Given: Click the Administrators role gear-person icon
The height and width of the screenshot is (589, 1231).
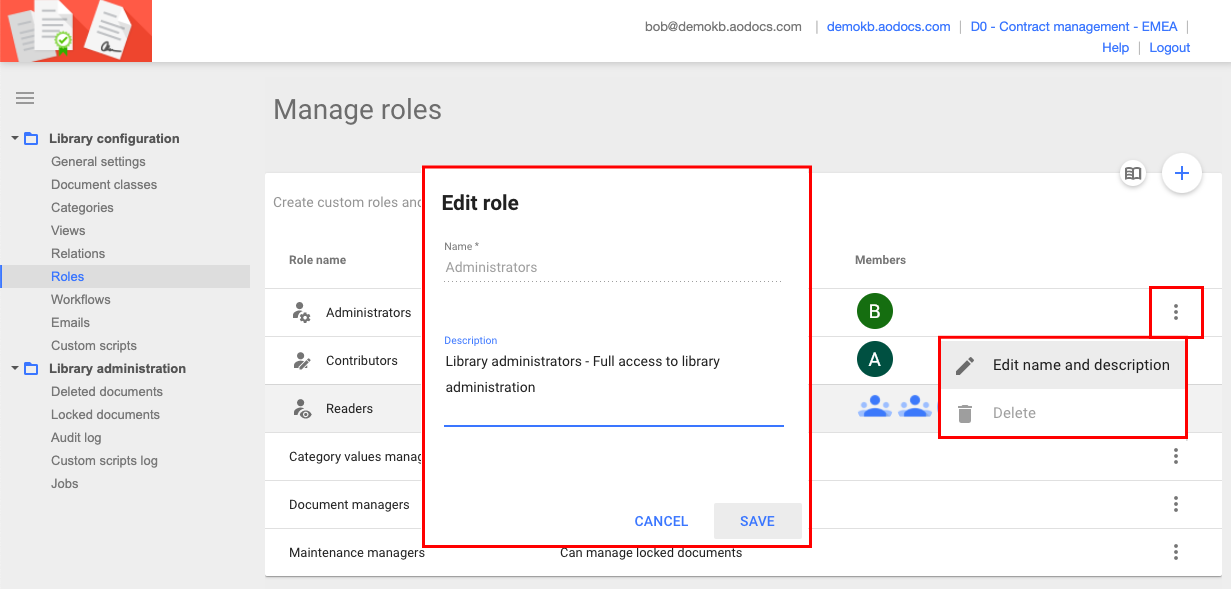Looking at the screenshot, I should click(x=301, y=312).
